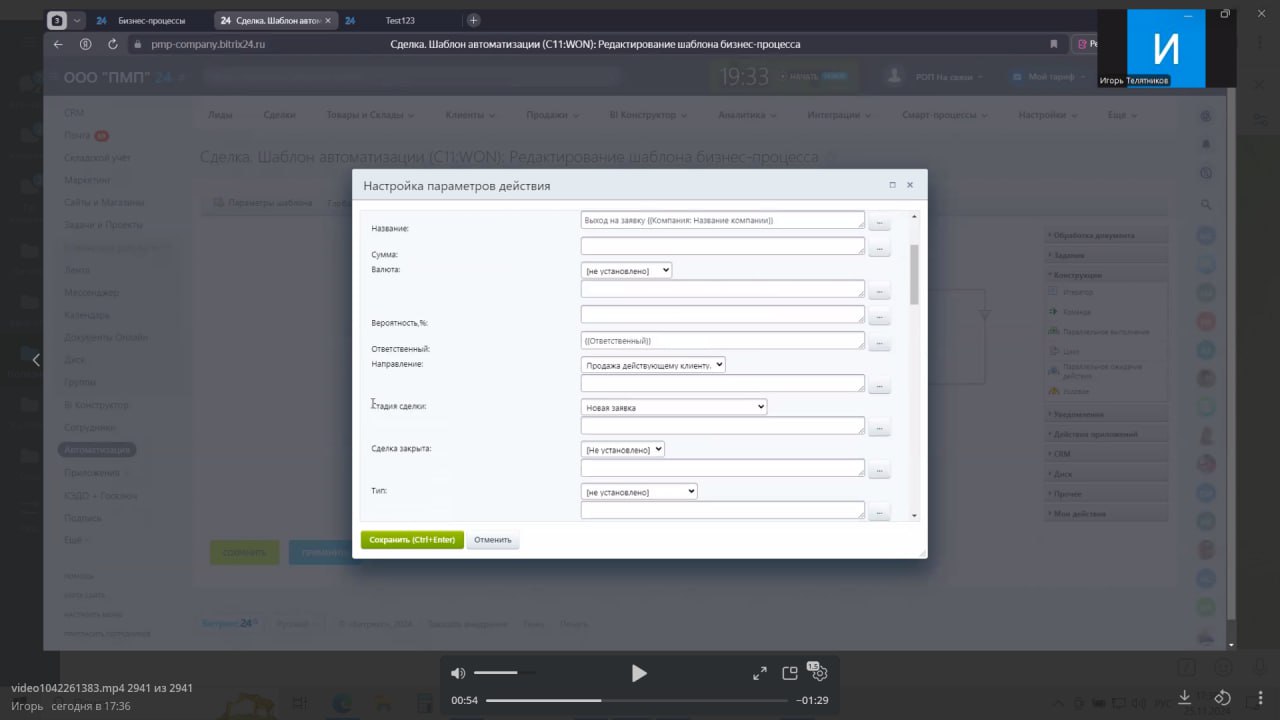Open Задачи и Проекты in sidebar
Screen dimensions: 1280x720
pos(103,225)
